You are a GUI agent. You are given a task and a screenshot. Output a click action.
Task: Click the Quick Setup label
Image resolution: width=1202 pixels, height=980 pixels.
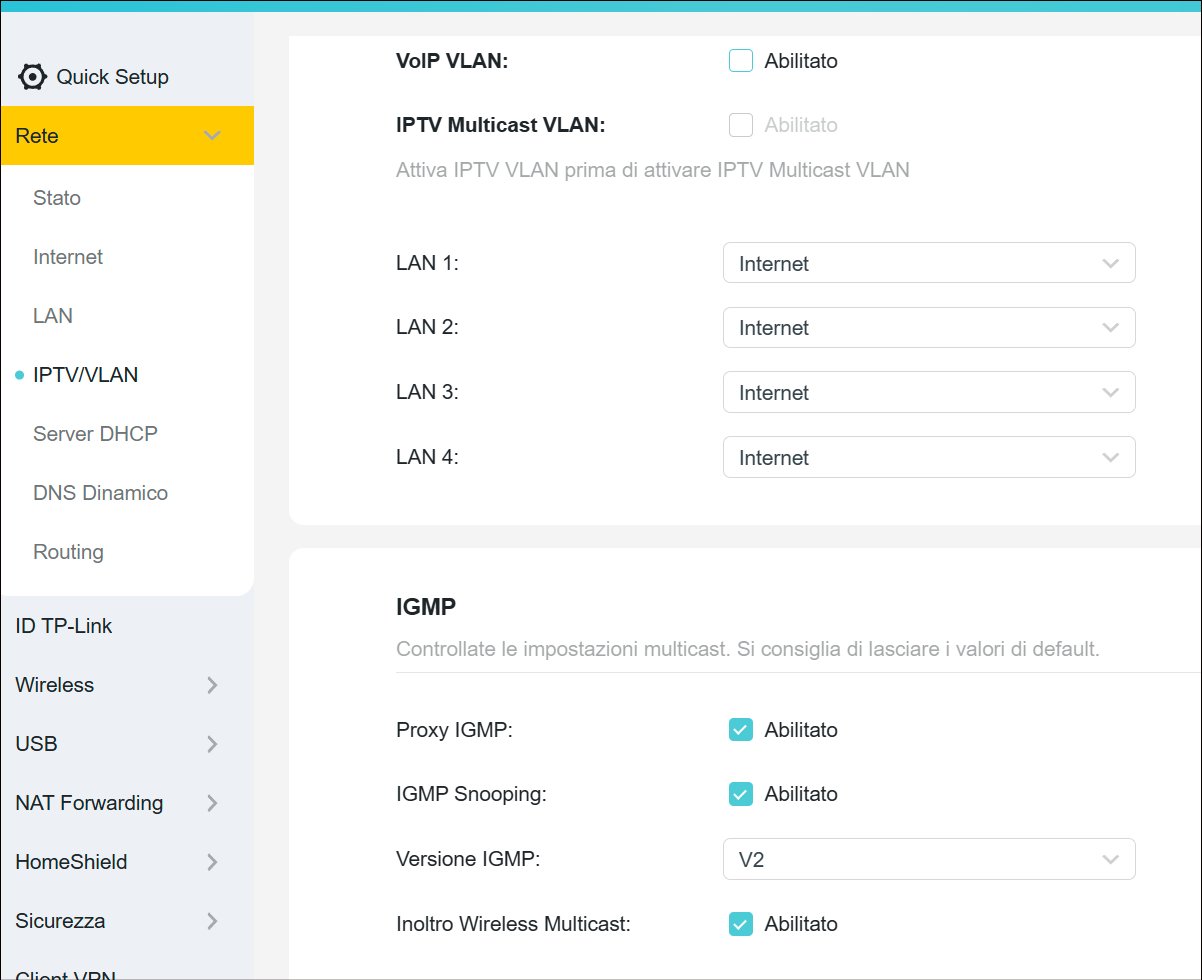tap(112, 77)
